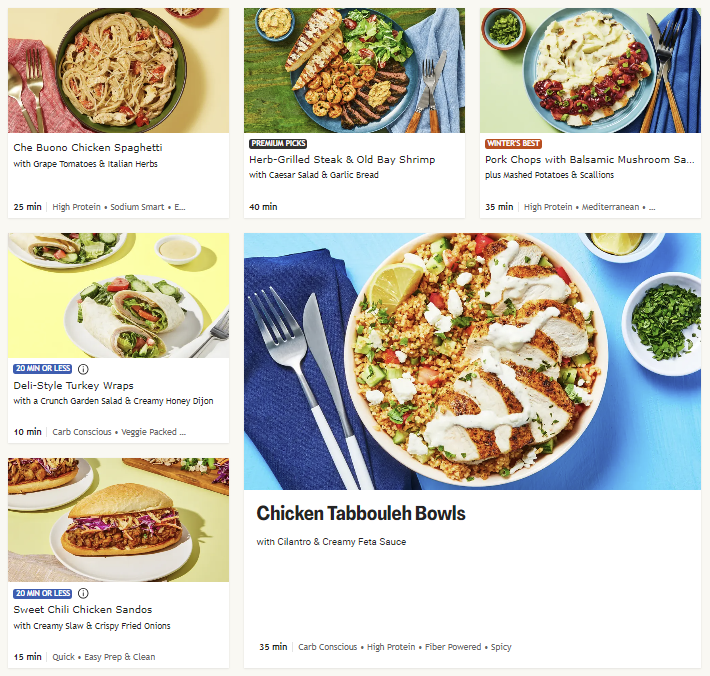
Task: Click the Winter's Best badge
Action: click(x=515, y=143)
